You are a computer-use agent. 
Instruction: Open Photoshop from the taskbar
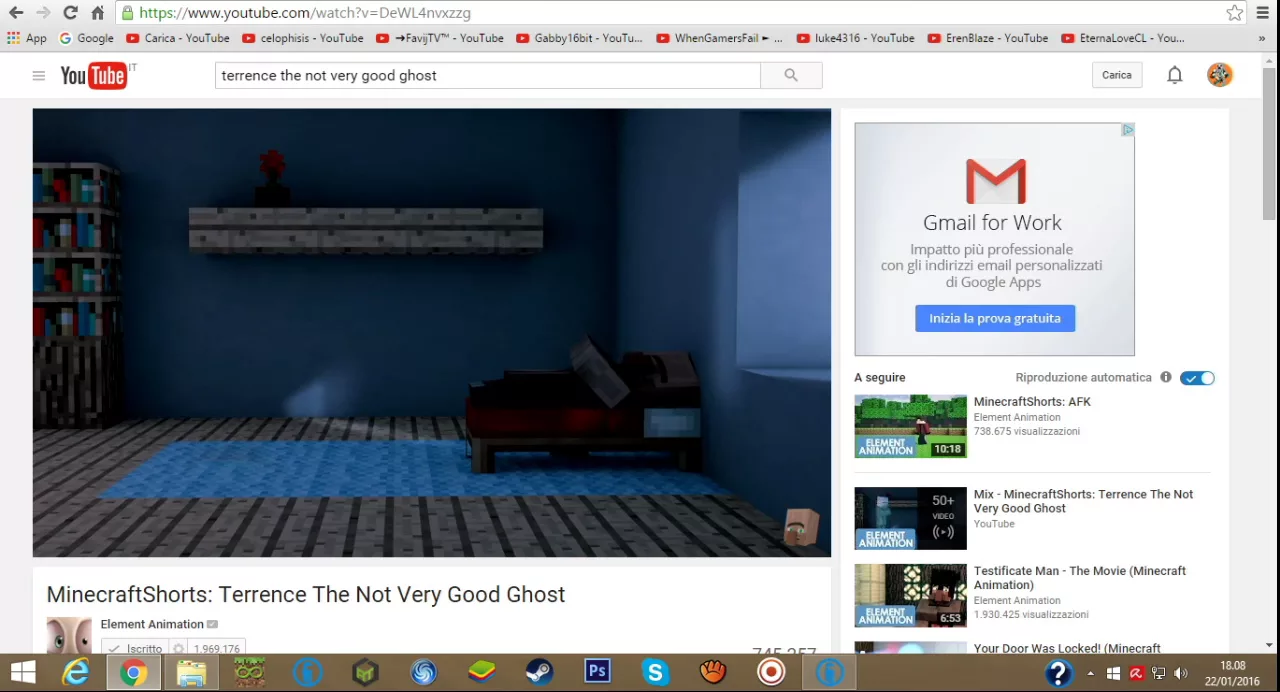[x=597, y=673]
